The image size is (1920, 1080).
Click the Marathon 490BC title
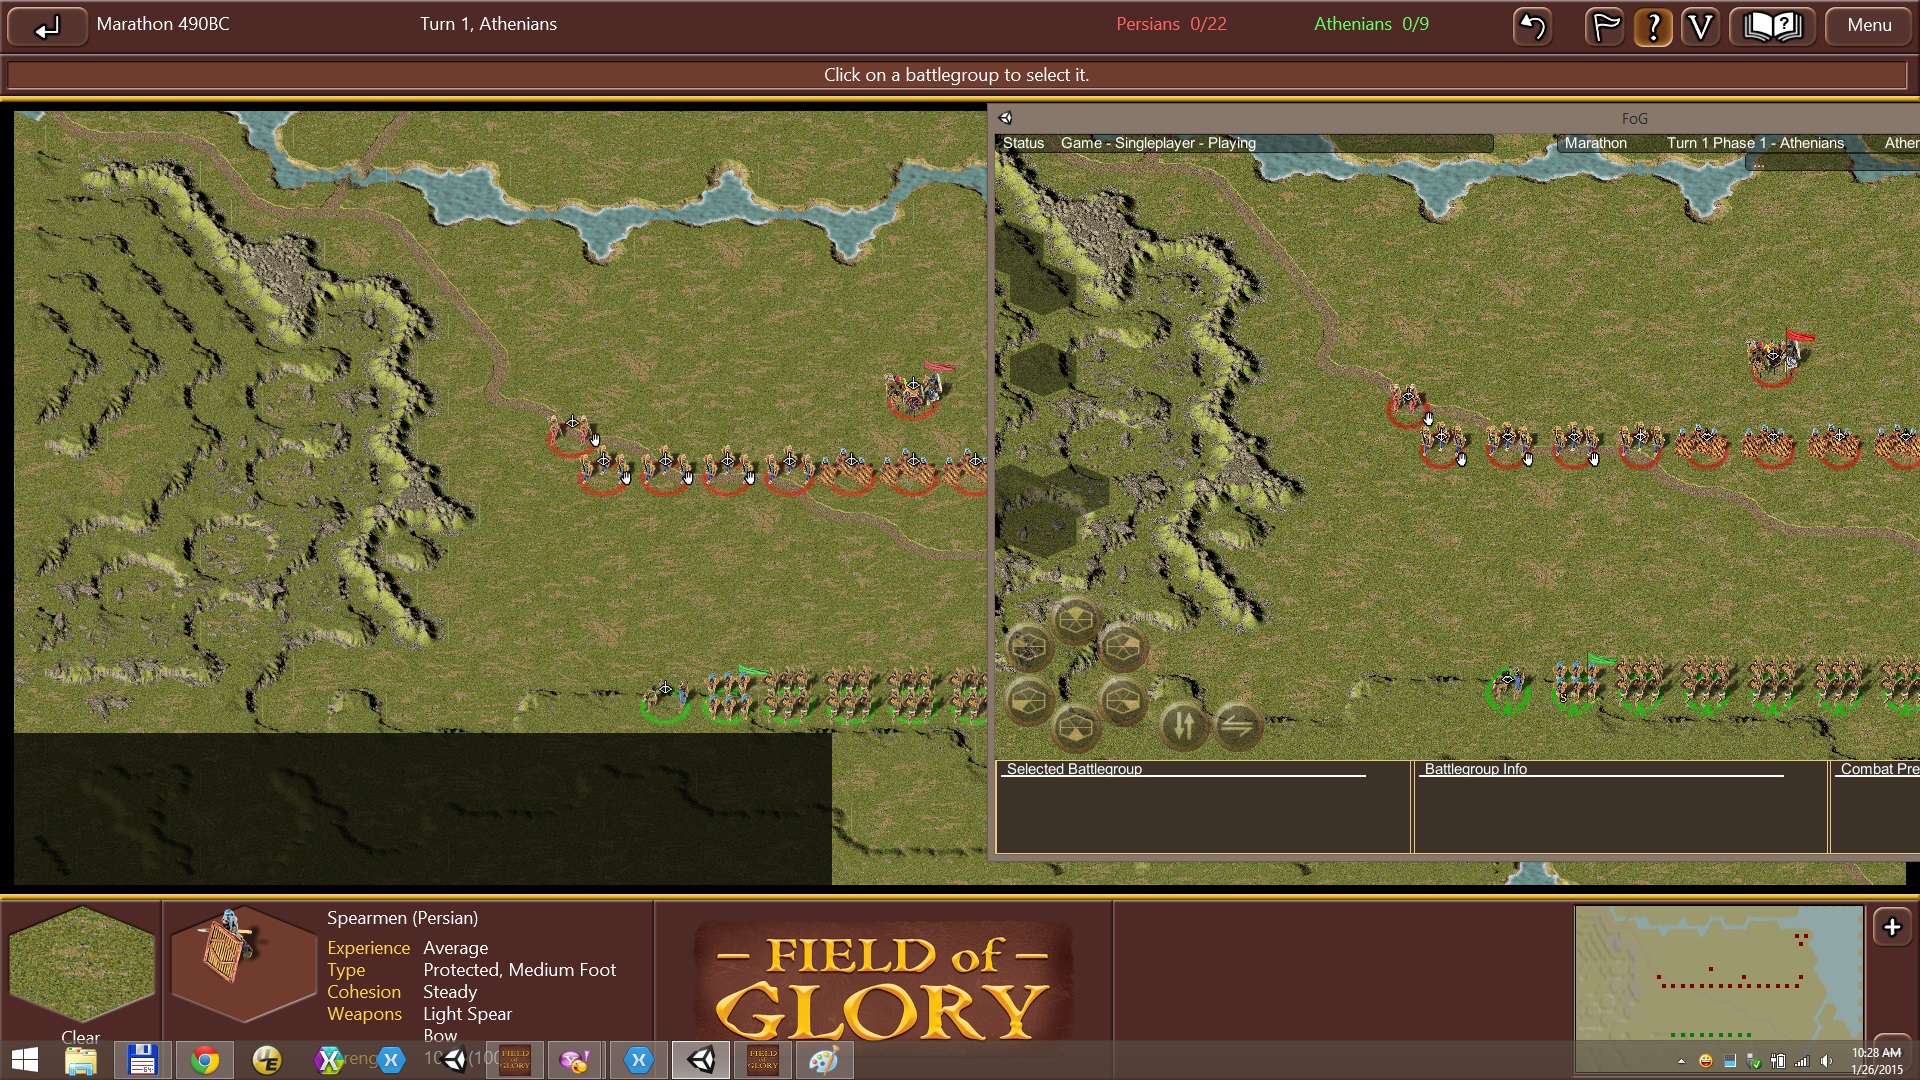click(x=163, y=24)
